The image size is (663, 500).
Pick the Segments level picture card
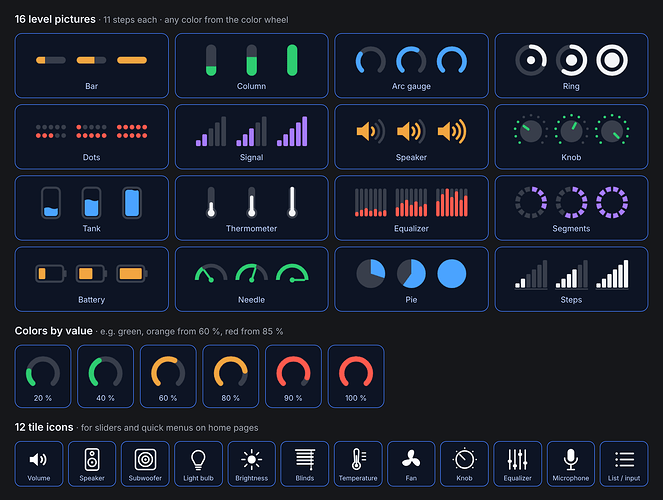pyautogui.click(x=571, y=208)
